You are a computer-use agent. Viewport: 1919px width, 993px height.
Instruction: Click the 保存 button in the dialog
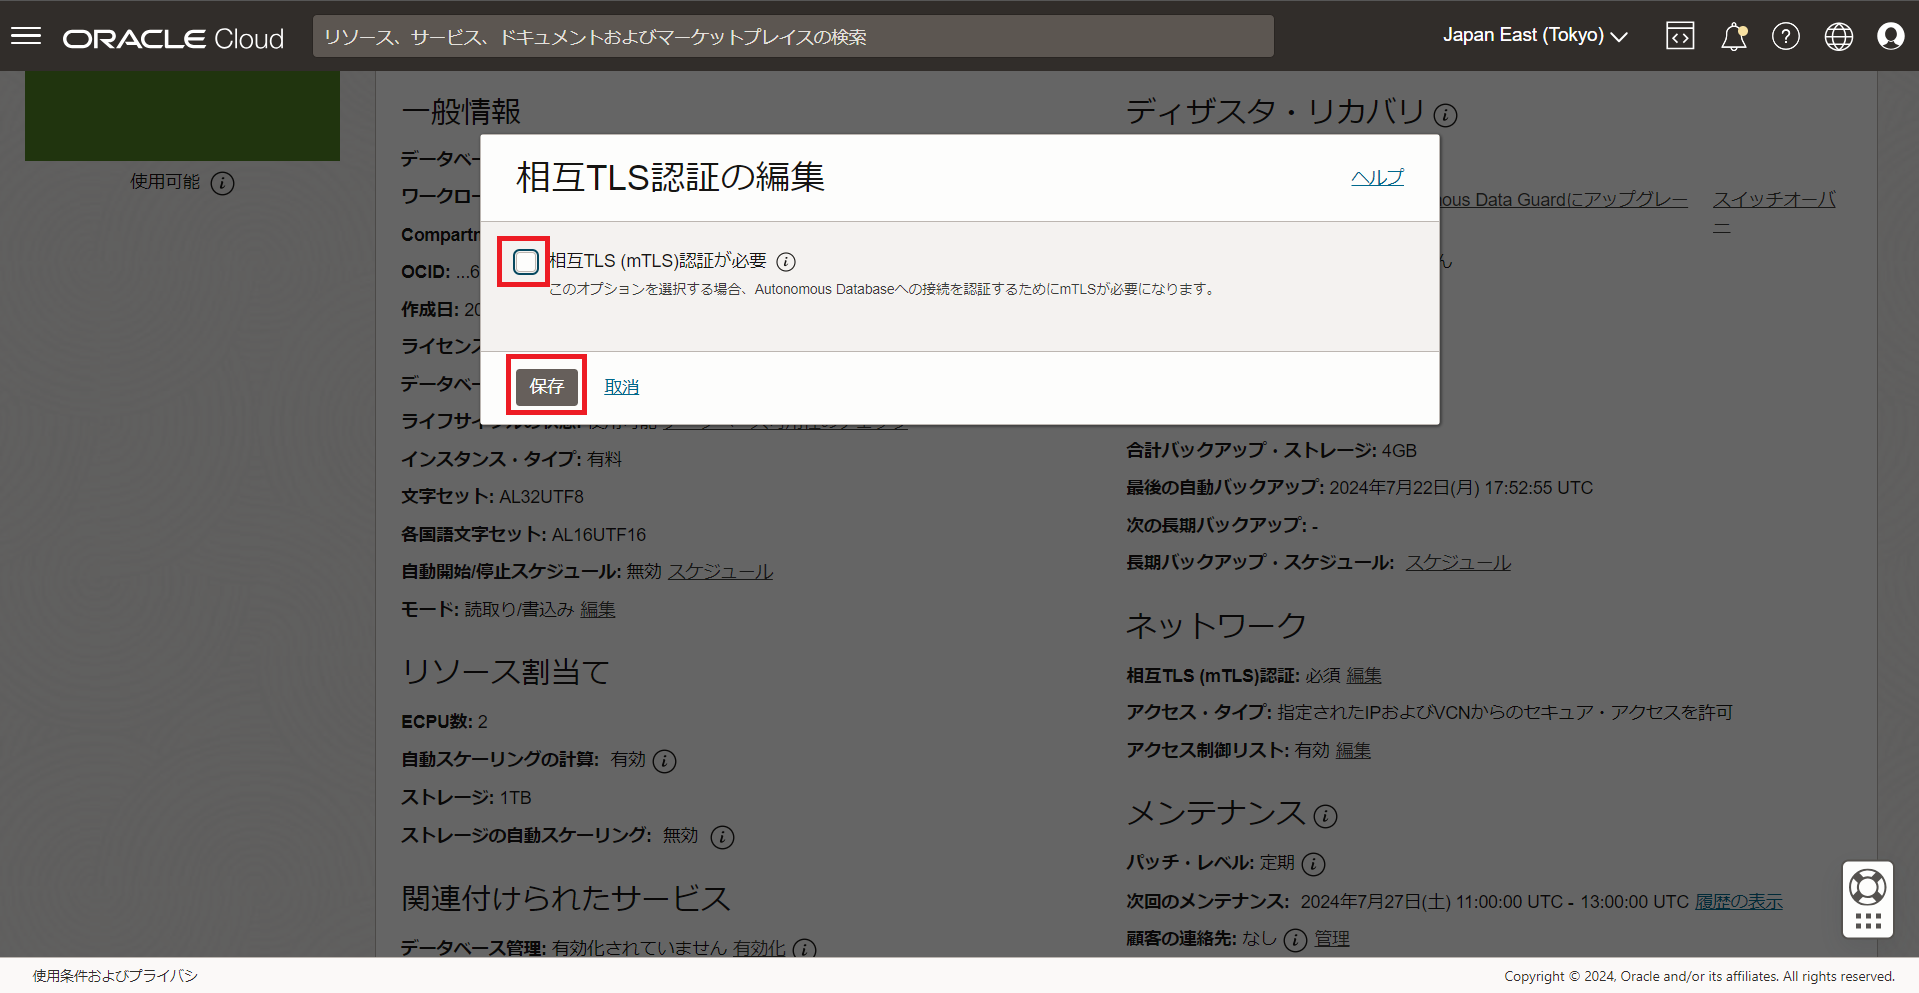pos(546,386)
